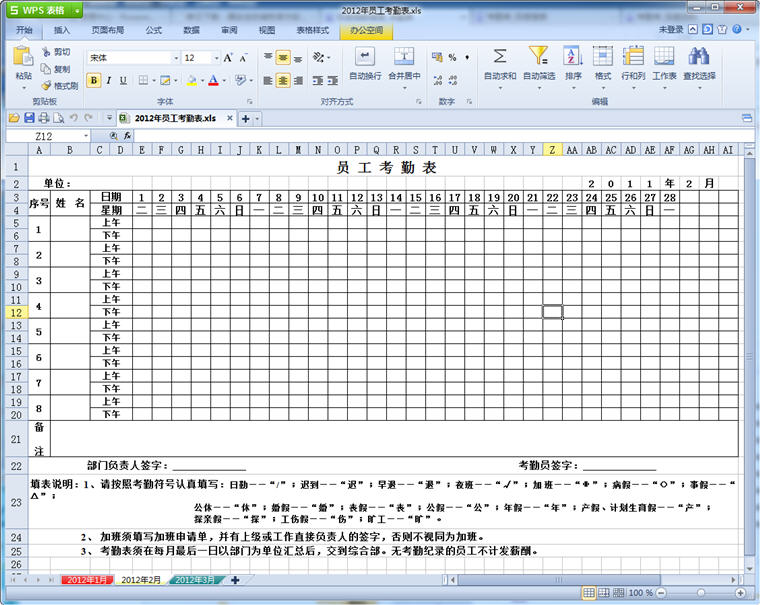
Task: Click the zoom slider in status bar
Action: point(699,594)
